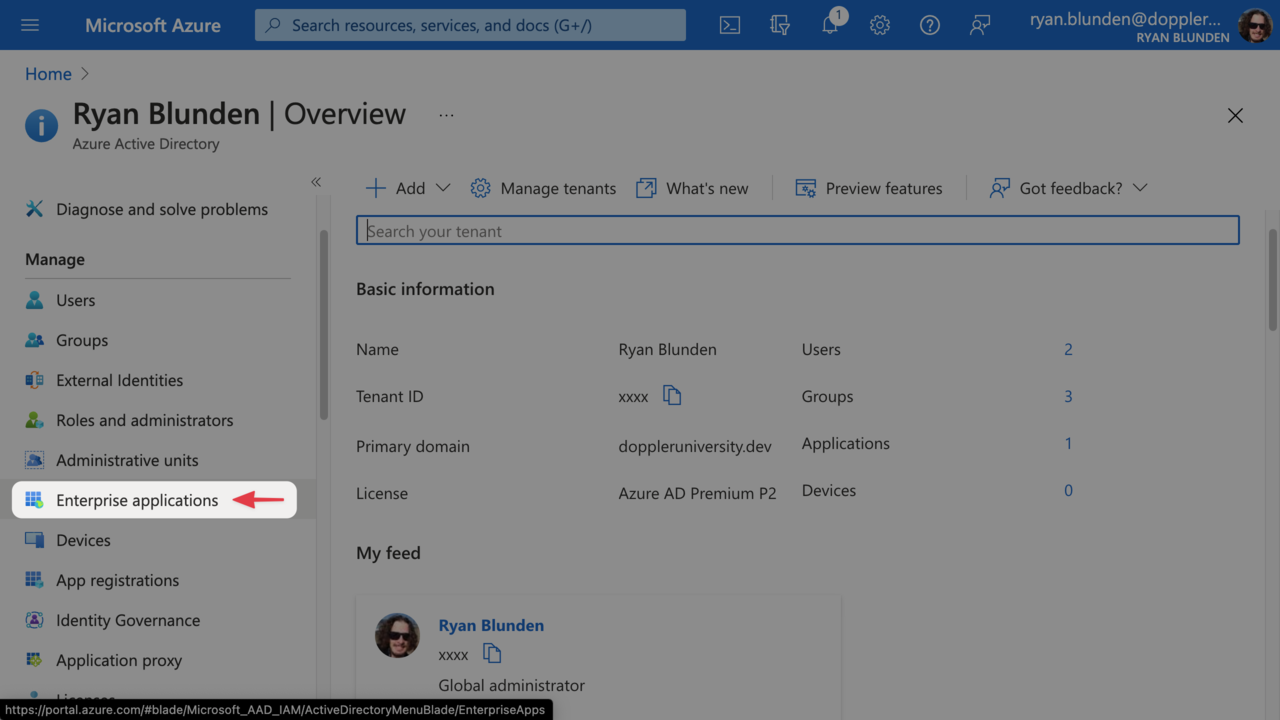Open the Applications count link 1

(x=1068, y=443)
